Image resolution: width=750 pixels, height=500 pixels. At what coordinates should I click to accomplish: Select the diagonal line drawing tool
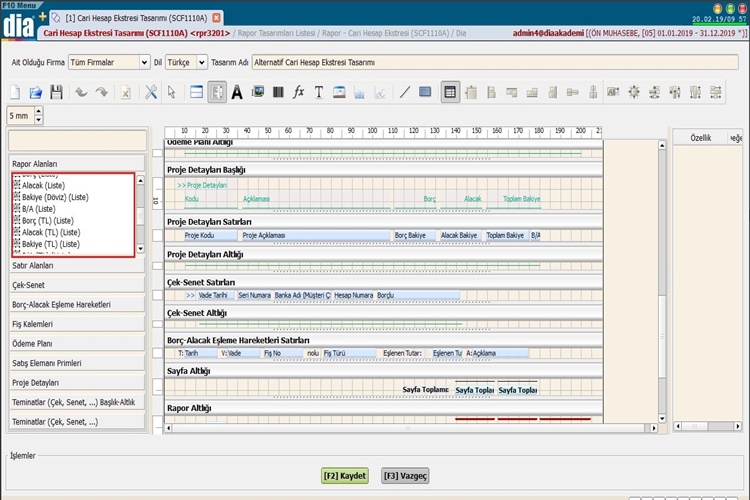click(x=405, y=92)
